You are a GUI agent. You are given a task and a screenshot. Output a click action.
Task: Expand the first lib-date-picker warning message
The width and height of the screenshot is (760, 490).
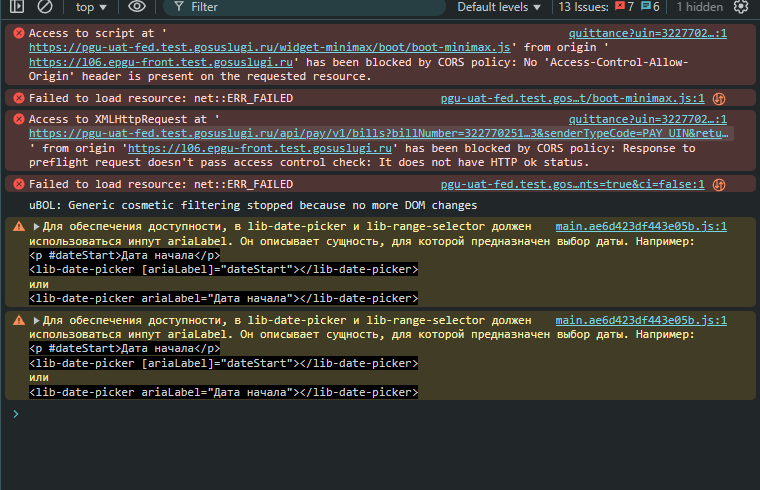point(36,226)
